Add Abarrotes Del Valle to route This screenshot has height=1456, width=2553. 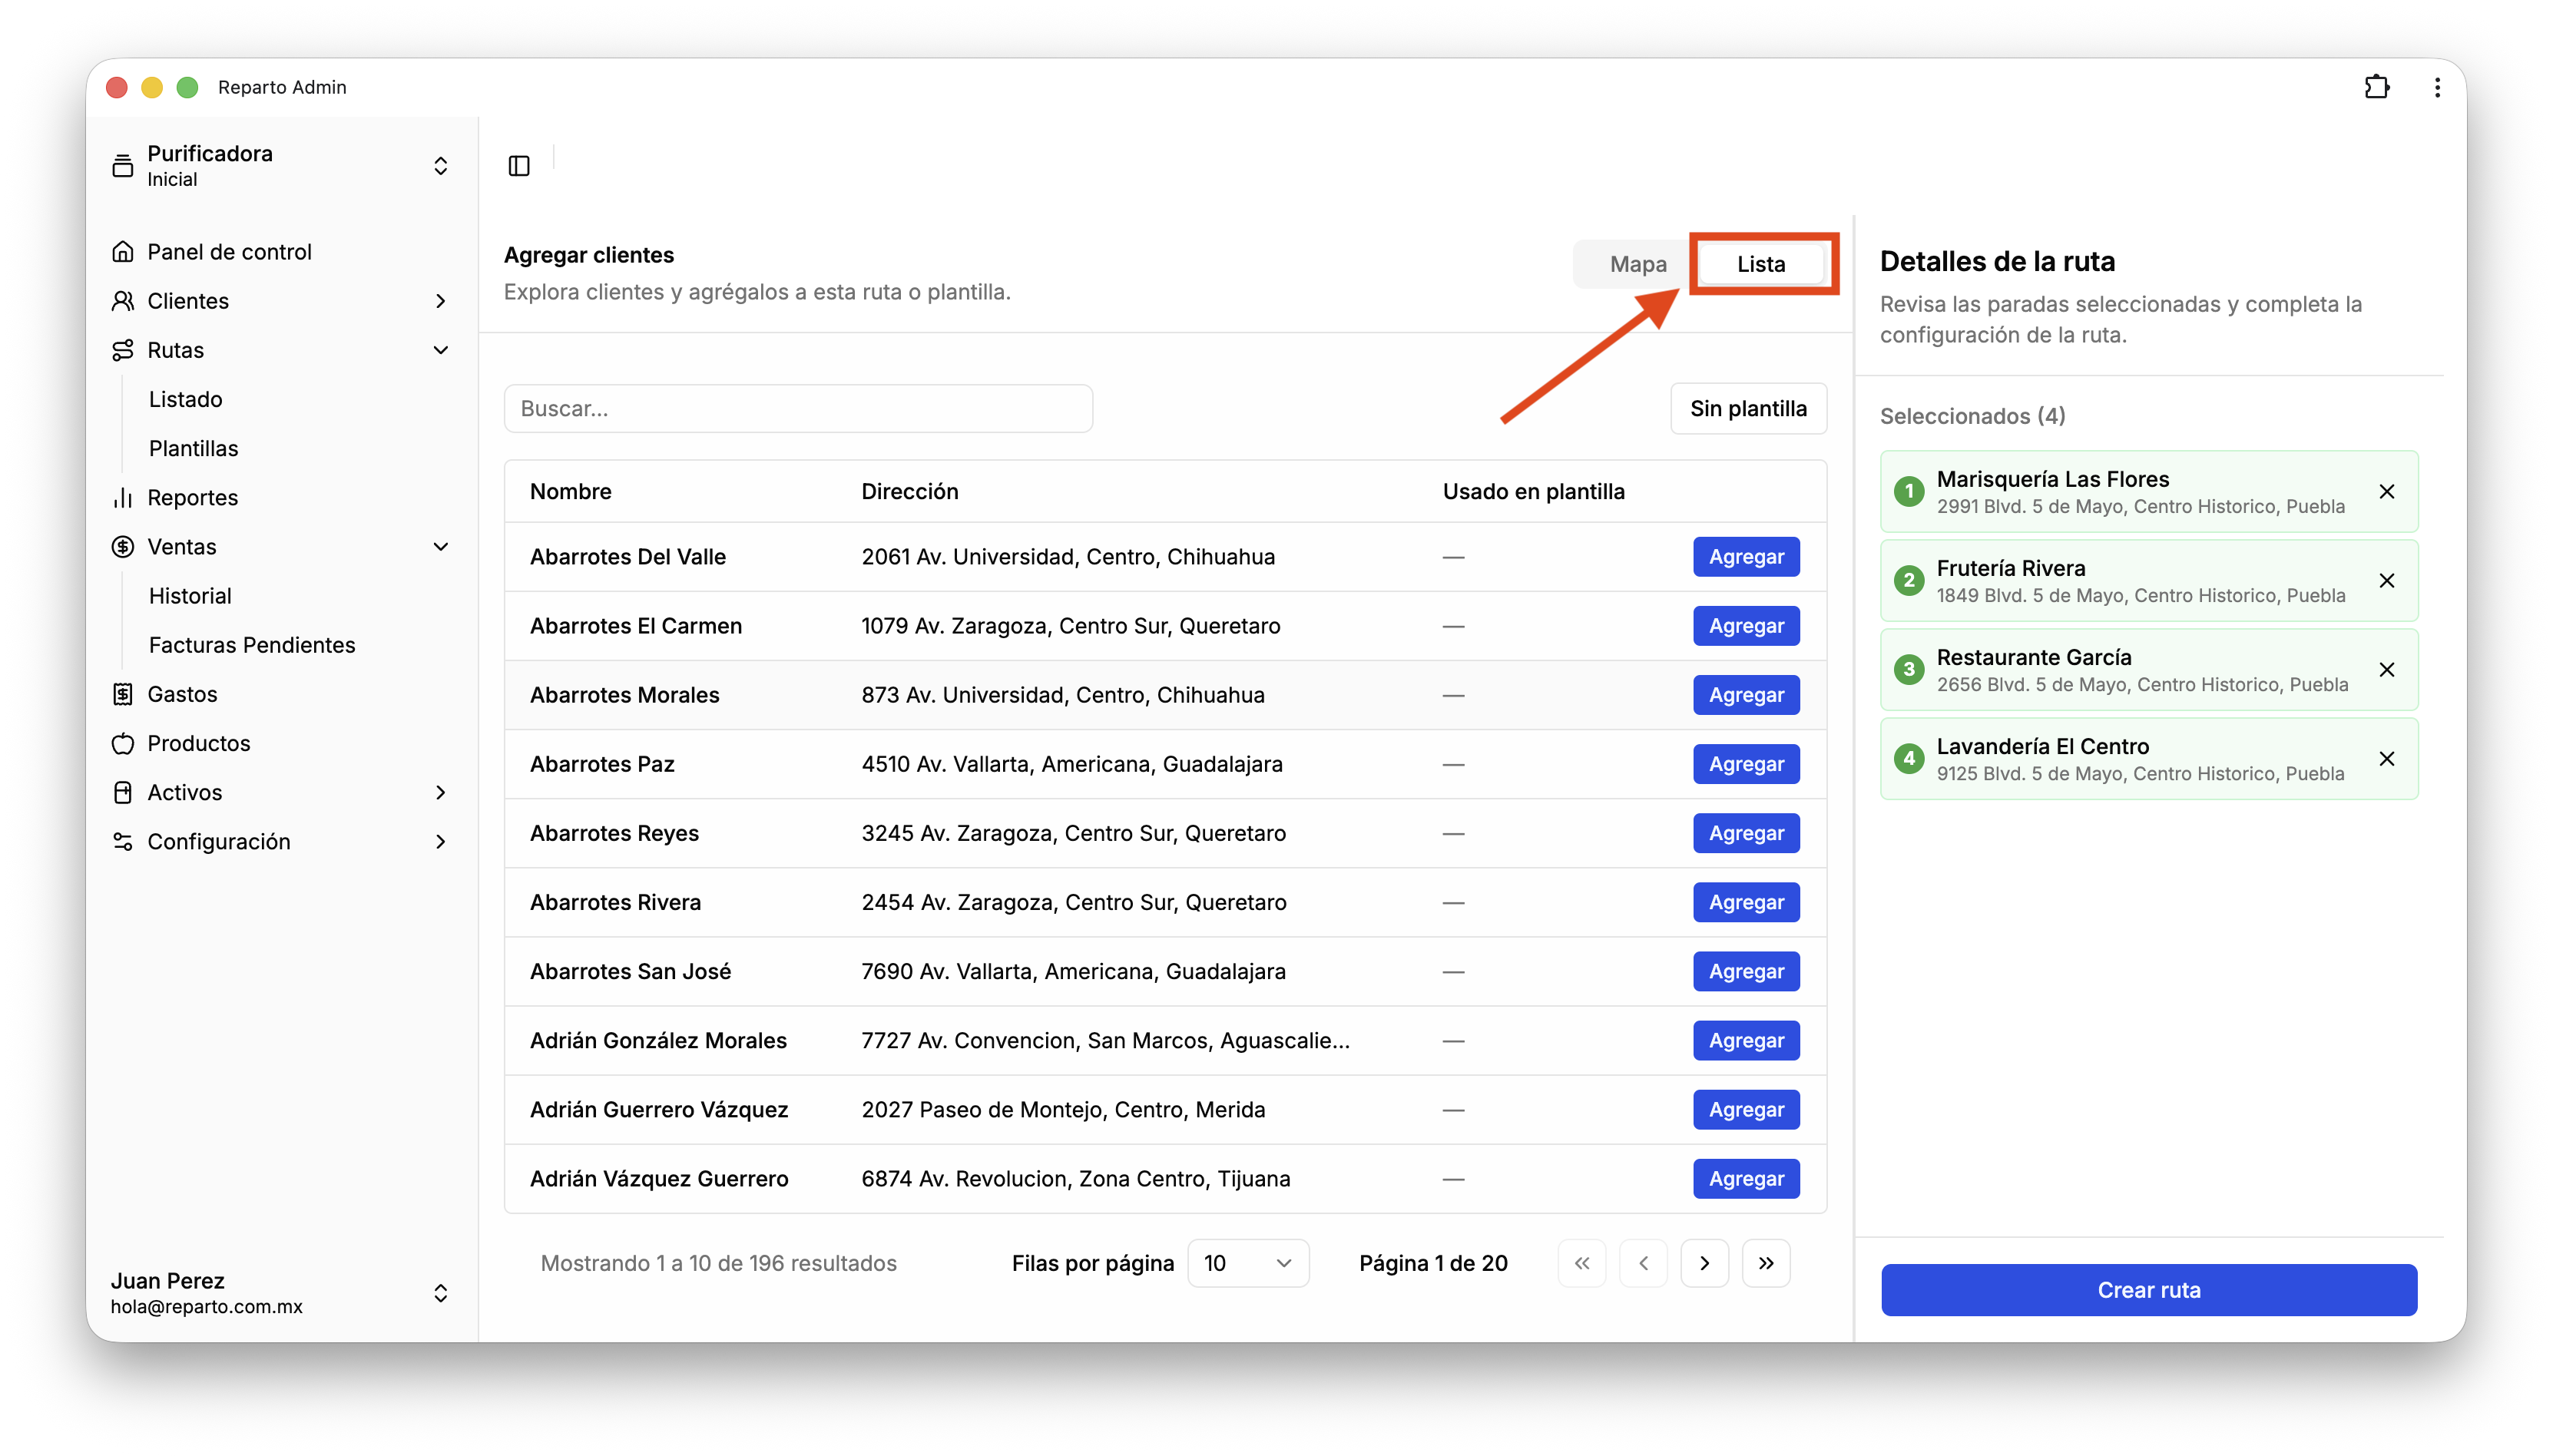click(x=1746, y=557)
